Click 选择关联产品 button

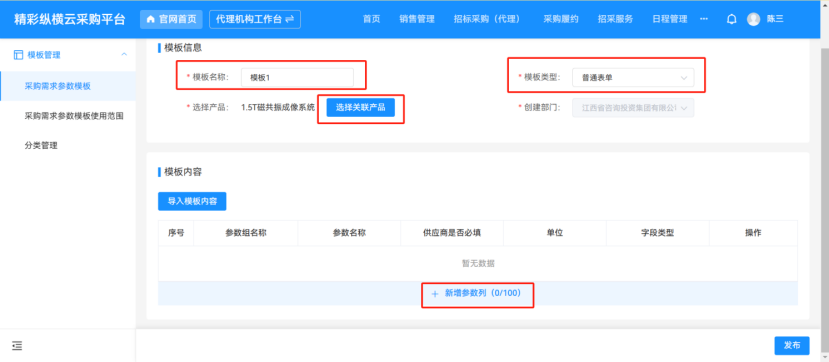coord(361,108)
